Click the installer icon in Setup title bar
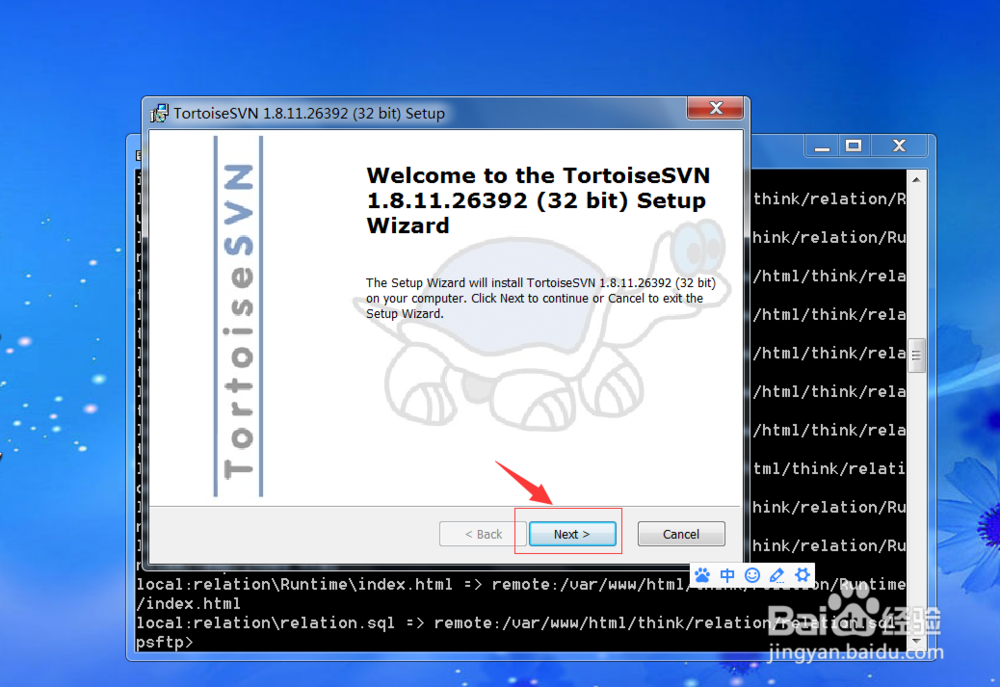1000x687 pixels. [x=159, y=114]
